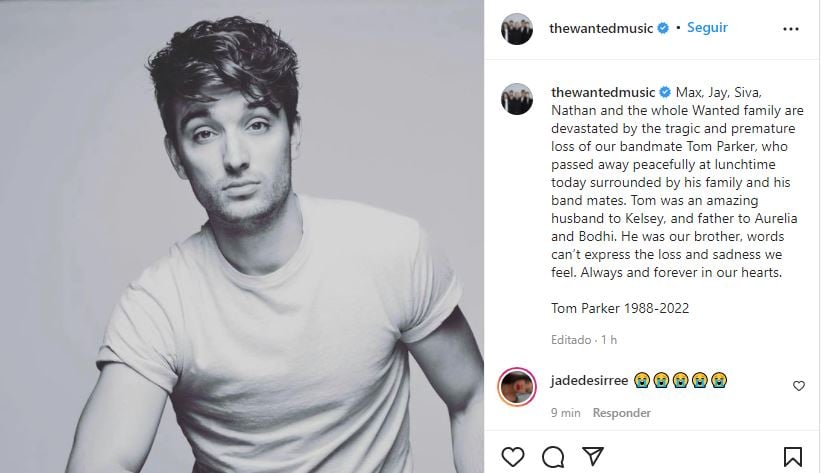
Task: Click thewantedmusic username in caption
Action: (601, 92)
